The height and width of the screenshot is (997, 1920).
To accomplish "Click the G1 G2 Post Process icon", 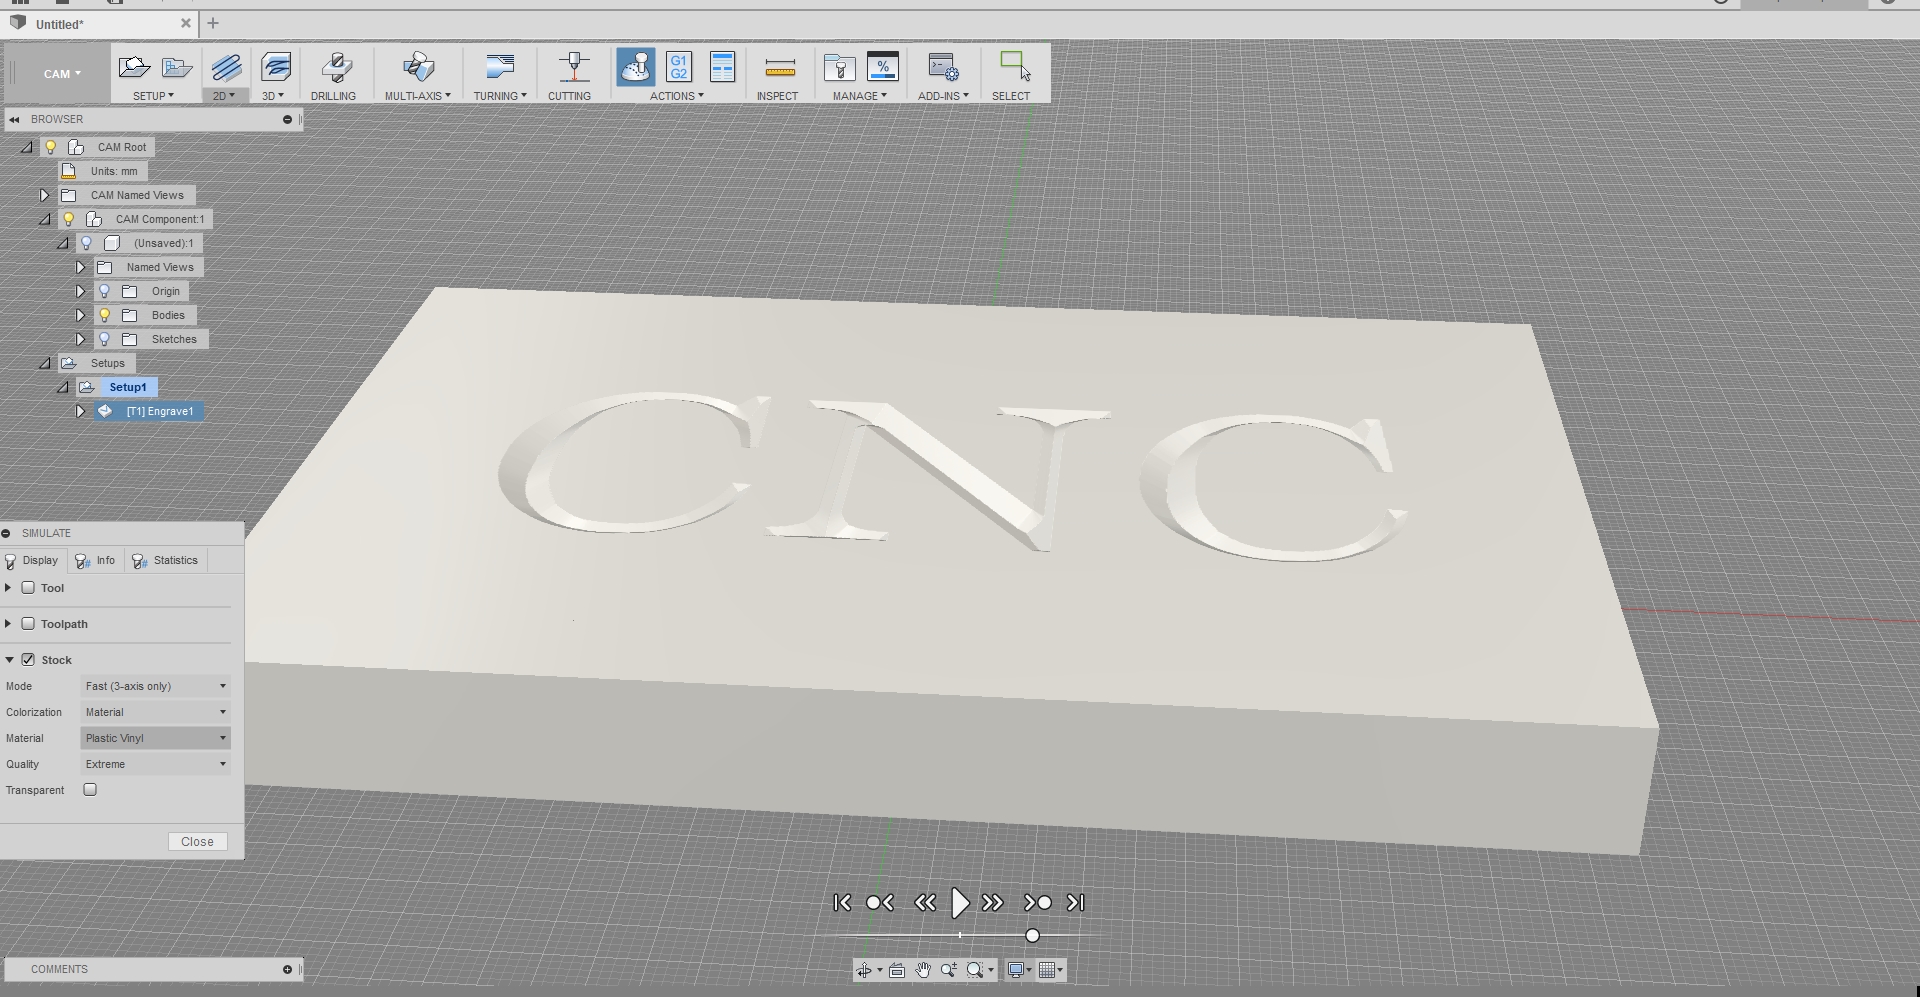I will [x=679, y=67].
